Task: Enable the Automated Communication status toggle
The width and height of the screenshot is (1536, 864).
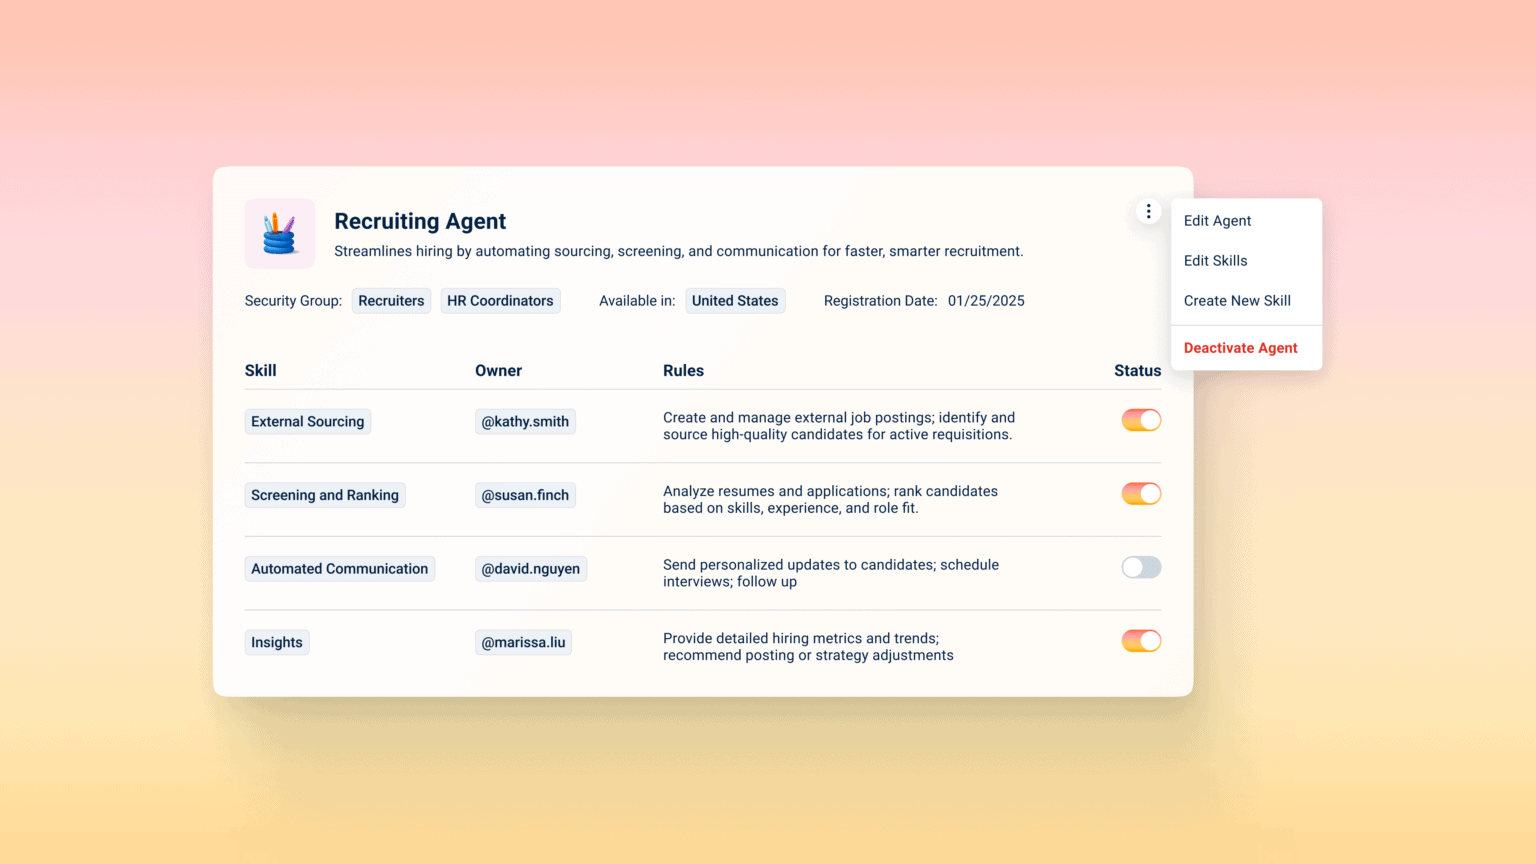Action: coord(1140,567)
